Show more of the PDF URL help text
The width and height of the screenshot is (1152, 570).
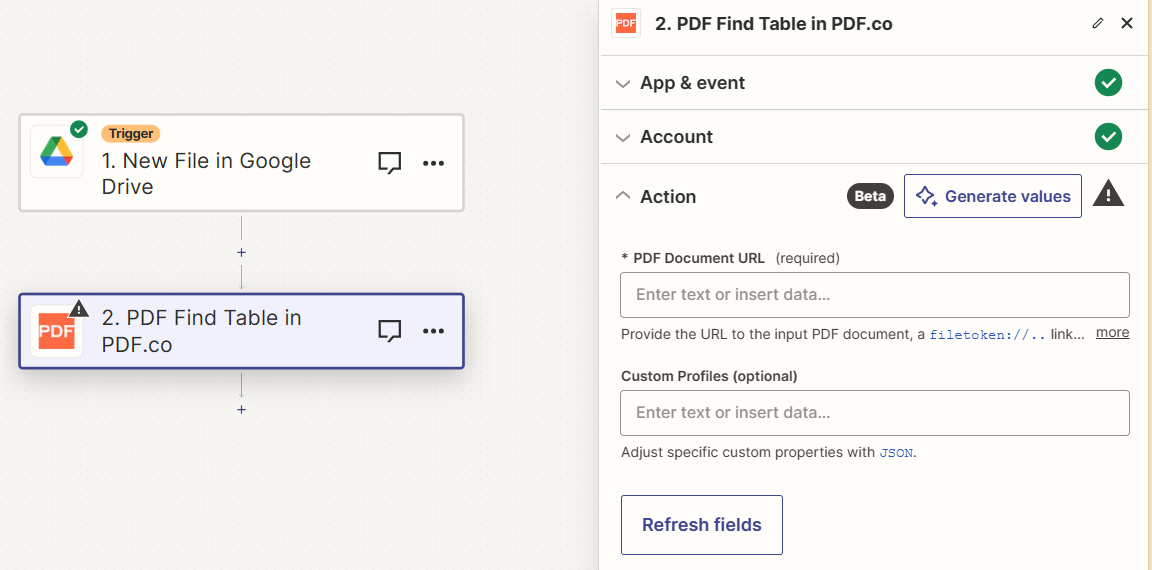1112,333
